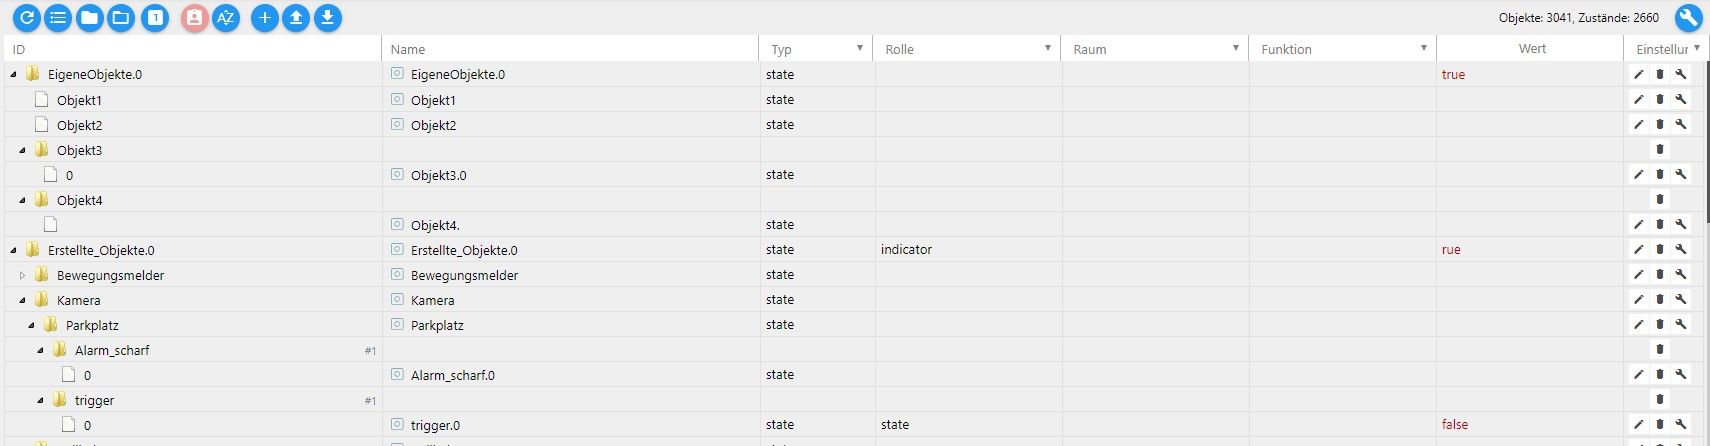This screenshot has width=1710, height=446.
Task: Open the wrench settings button at top right
Action: click(1689, 17)
